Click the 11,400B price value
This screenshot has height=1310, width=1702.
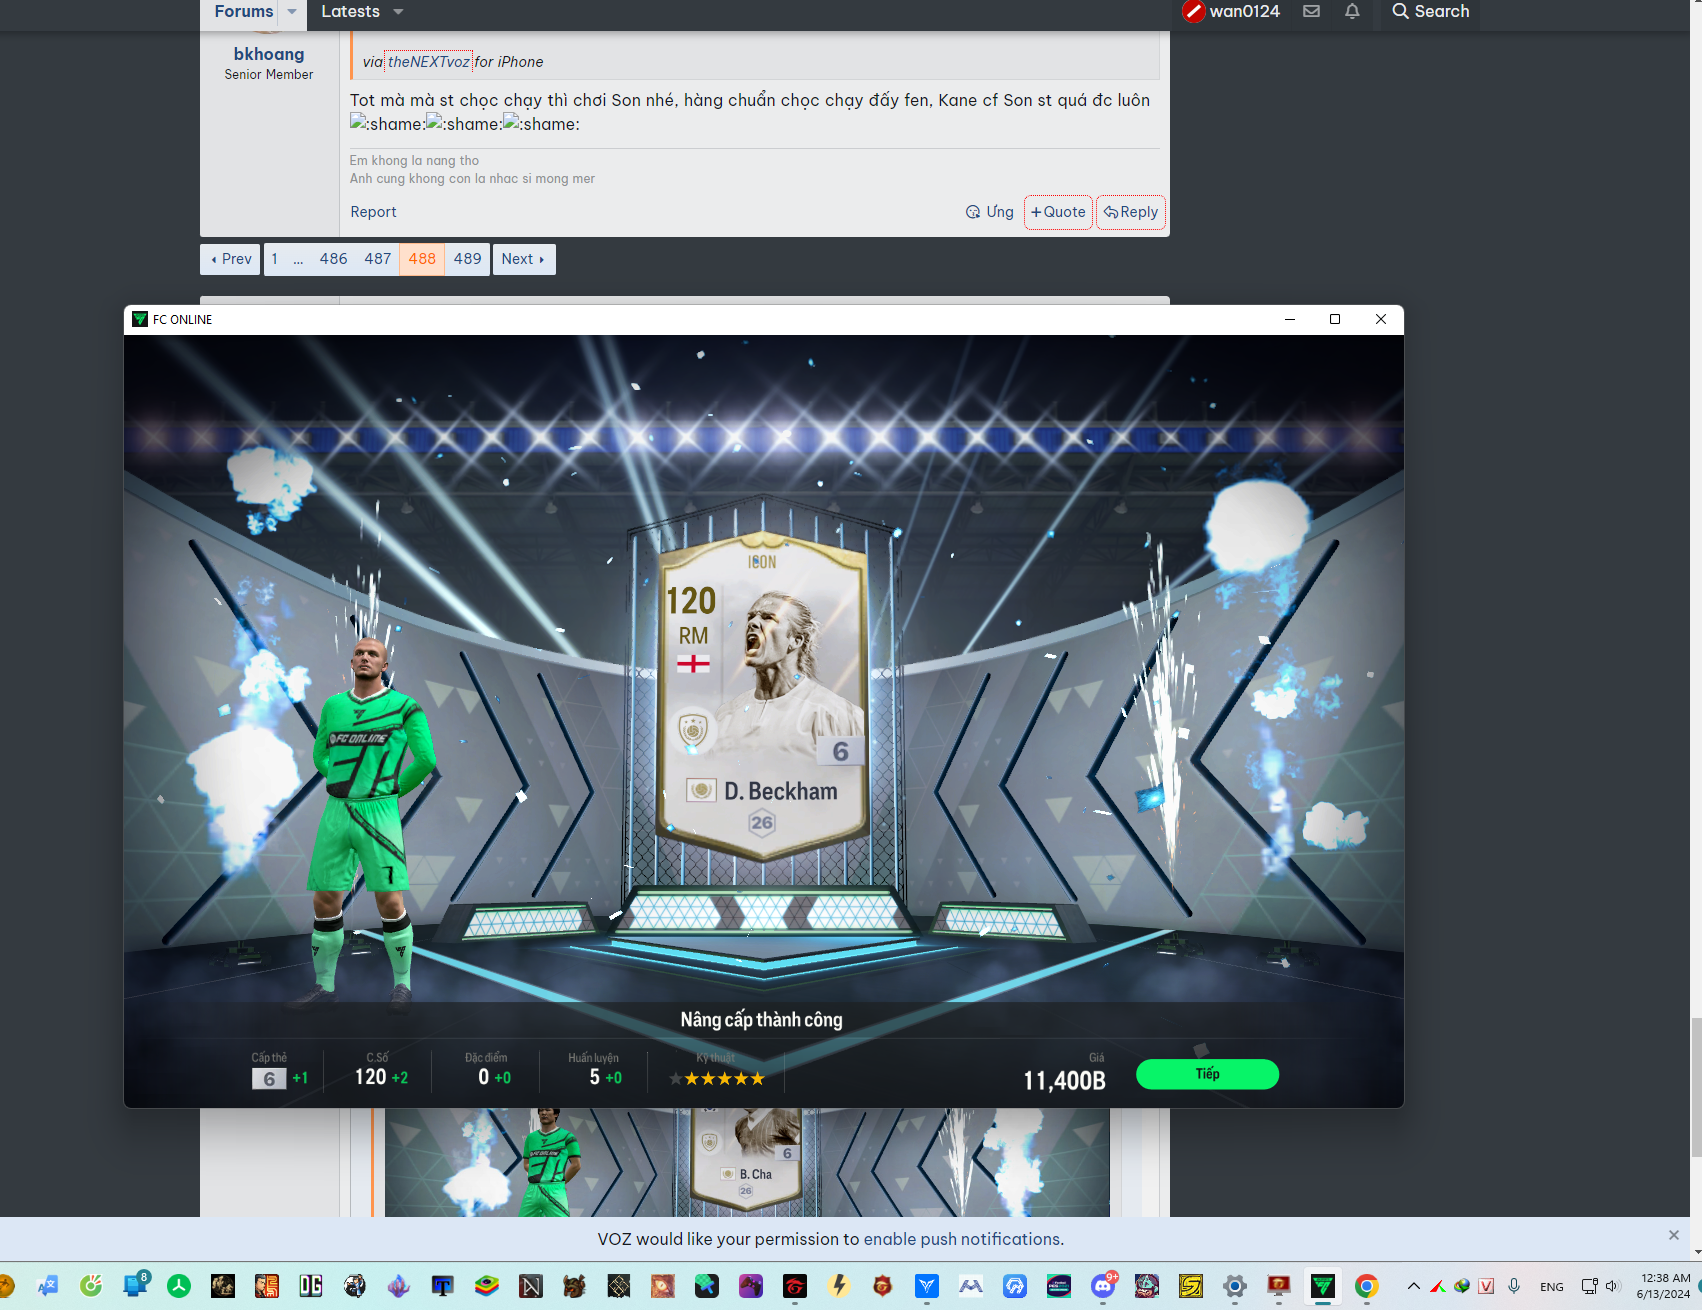click(x=1064, y=1081)
